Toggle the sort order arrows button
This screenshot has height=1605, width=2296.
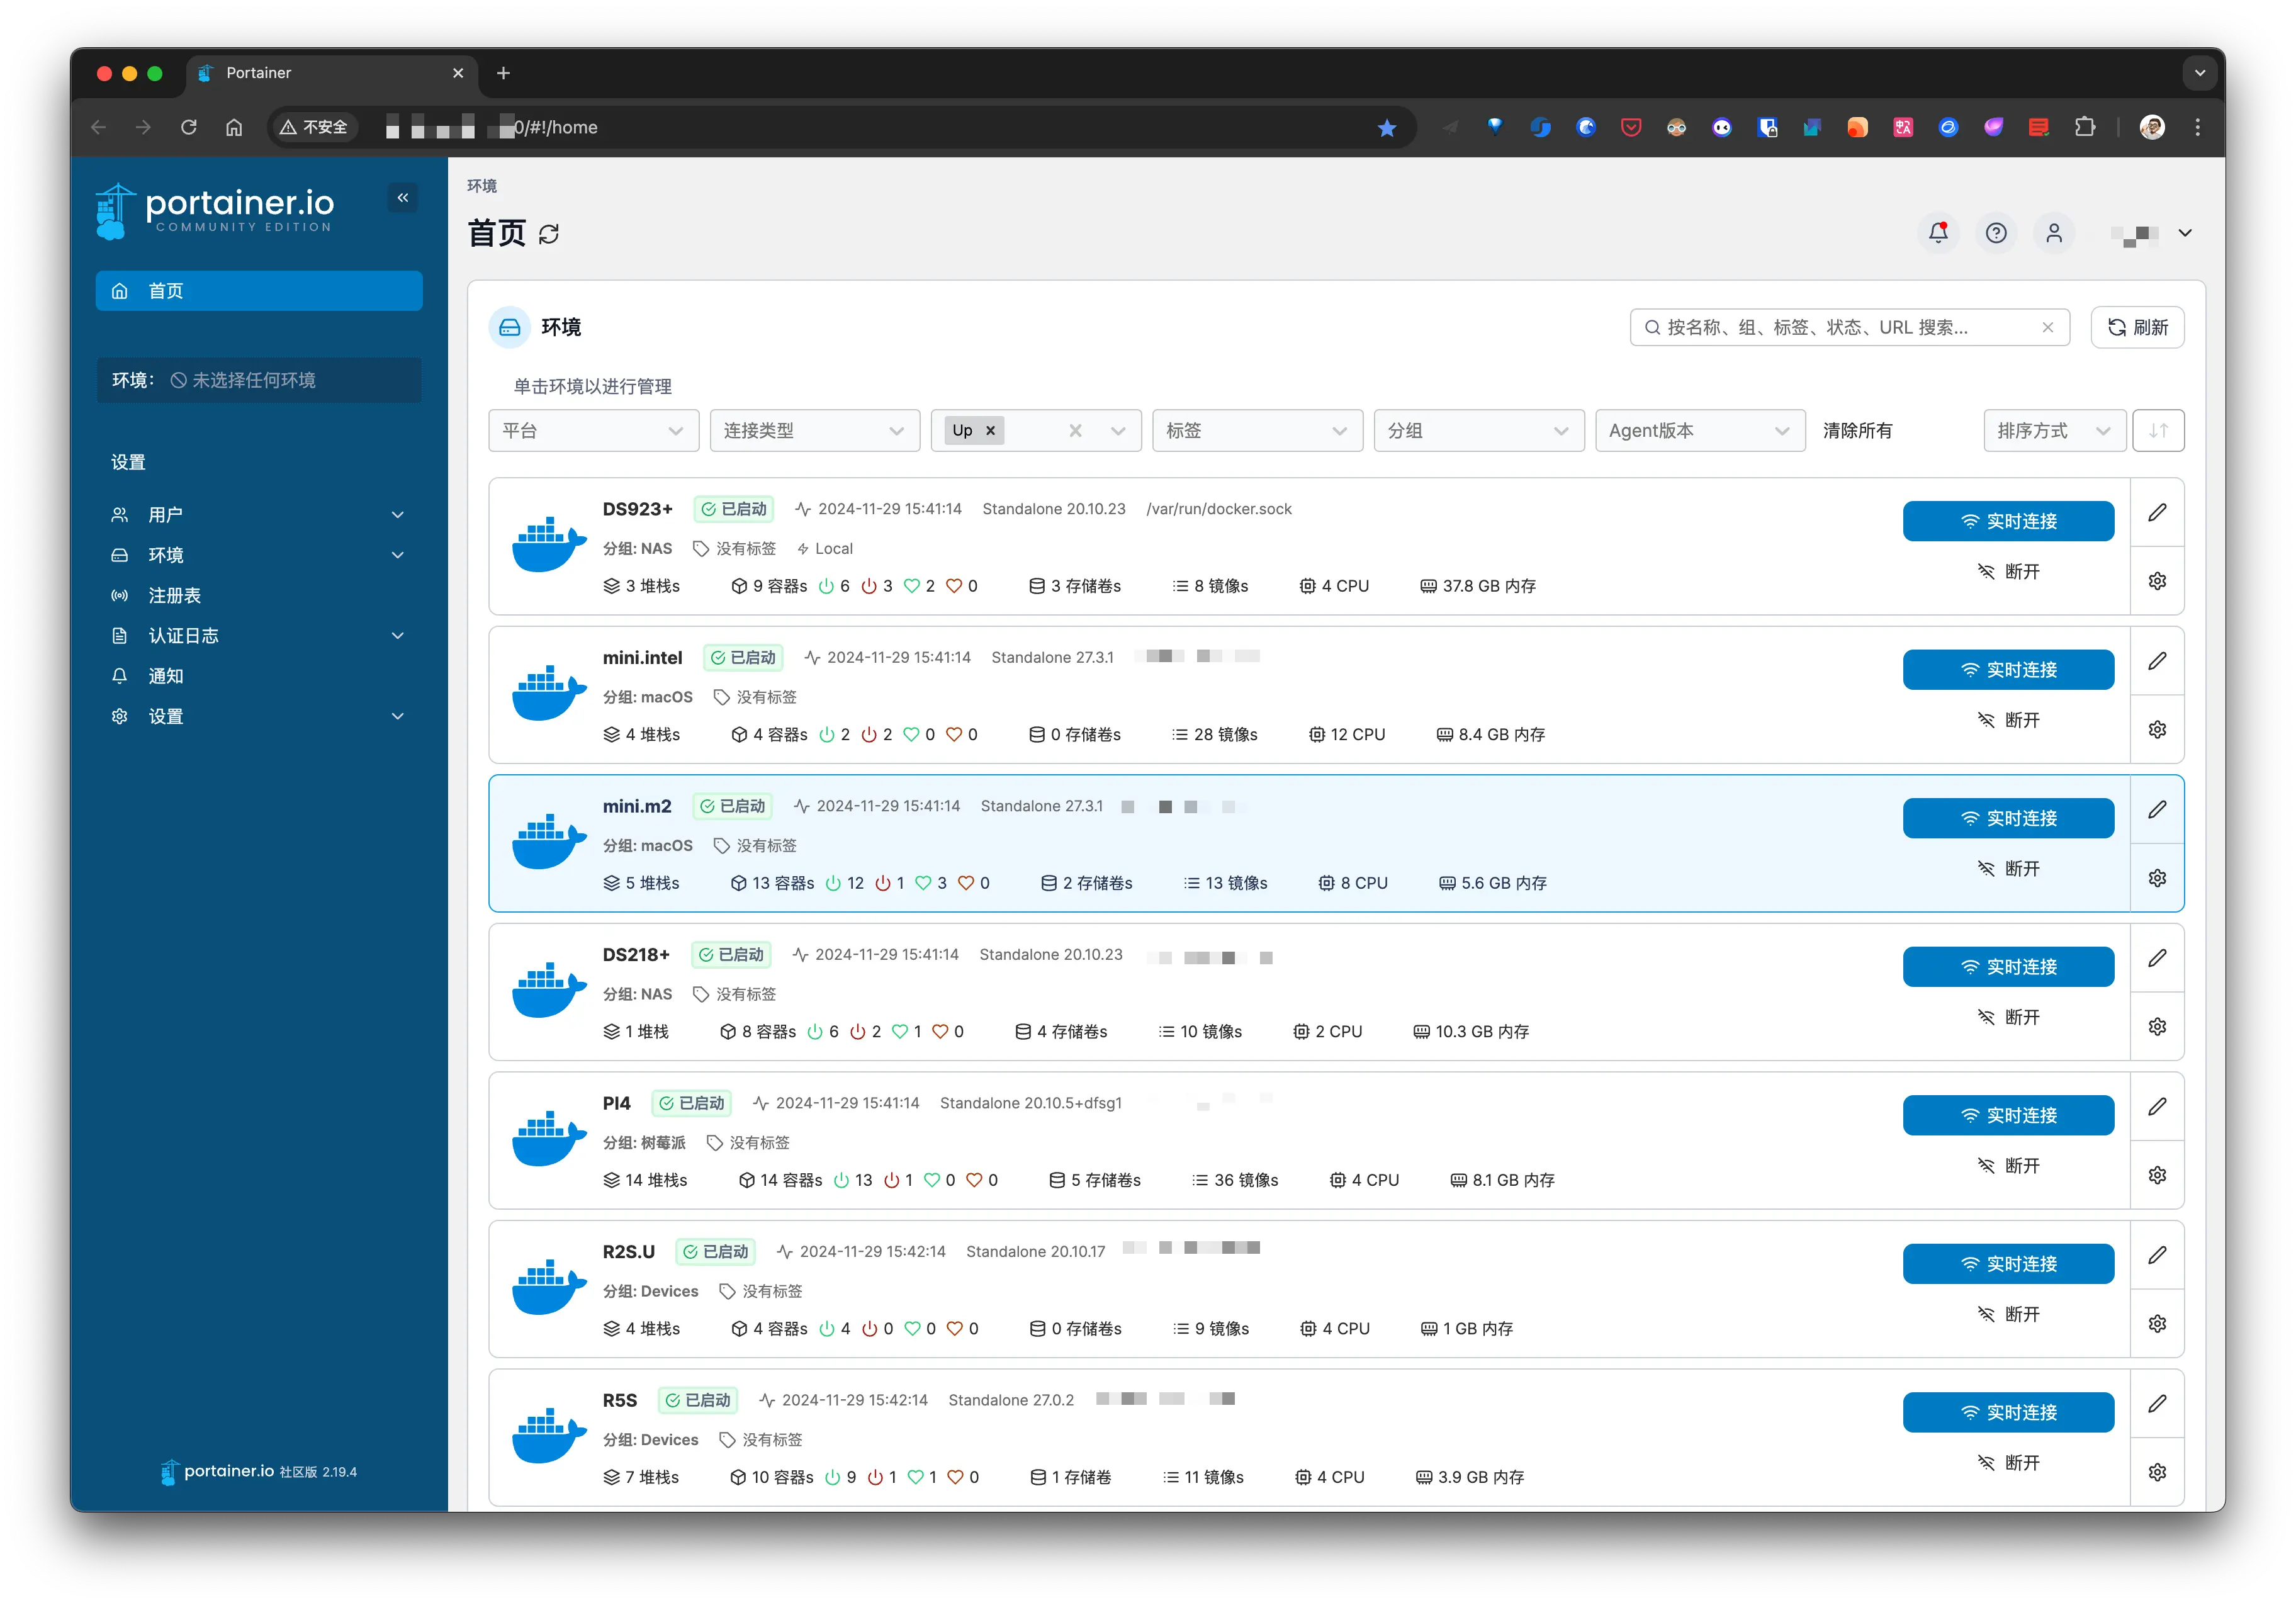coord(2158,431)
